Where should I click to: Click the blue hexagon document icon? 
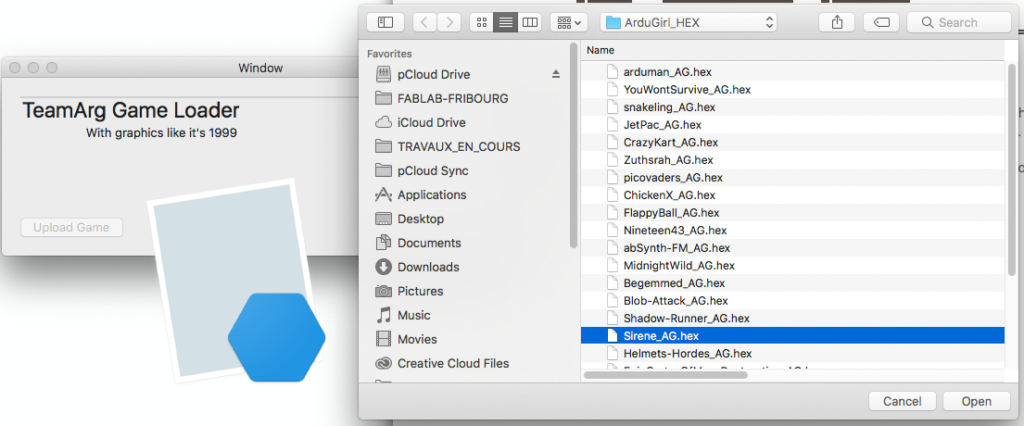click(277, 337)
